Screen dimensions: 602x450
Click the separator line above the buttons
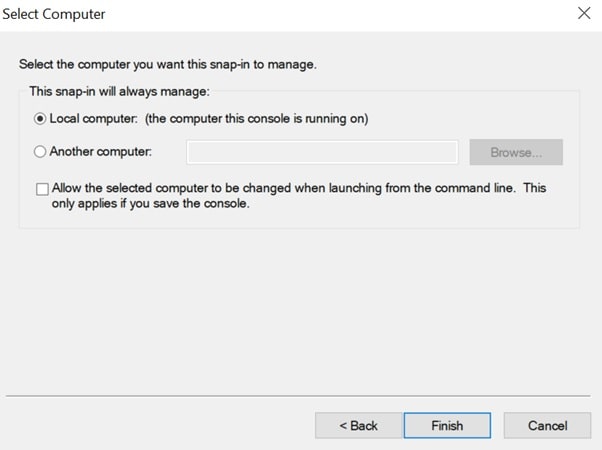pos(300,396)
